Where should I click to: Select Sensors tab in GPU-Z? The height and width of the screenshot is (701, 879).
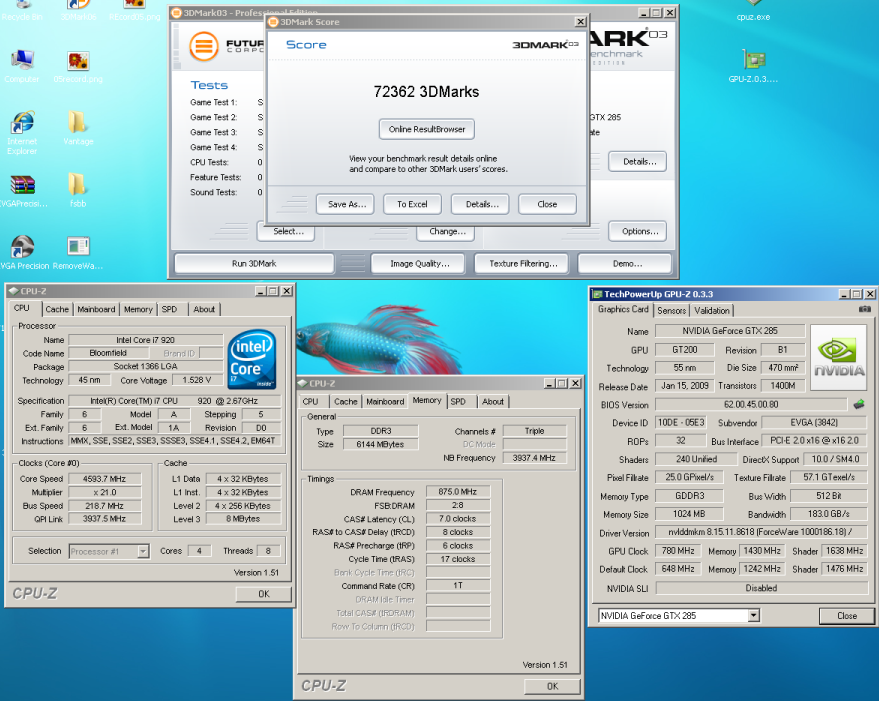[672, 310]
